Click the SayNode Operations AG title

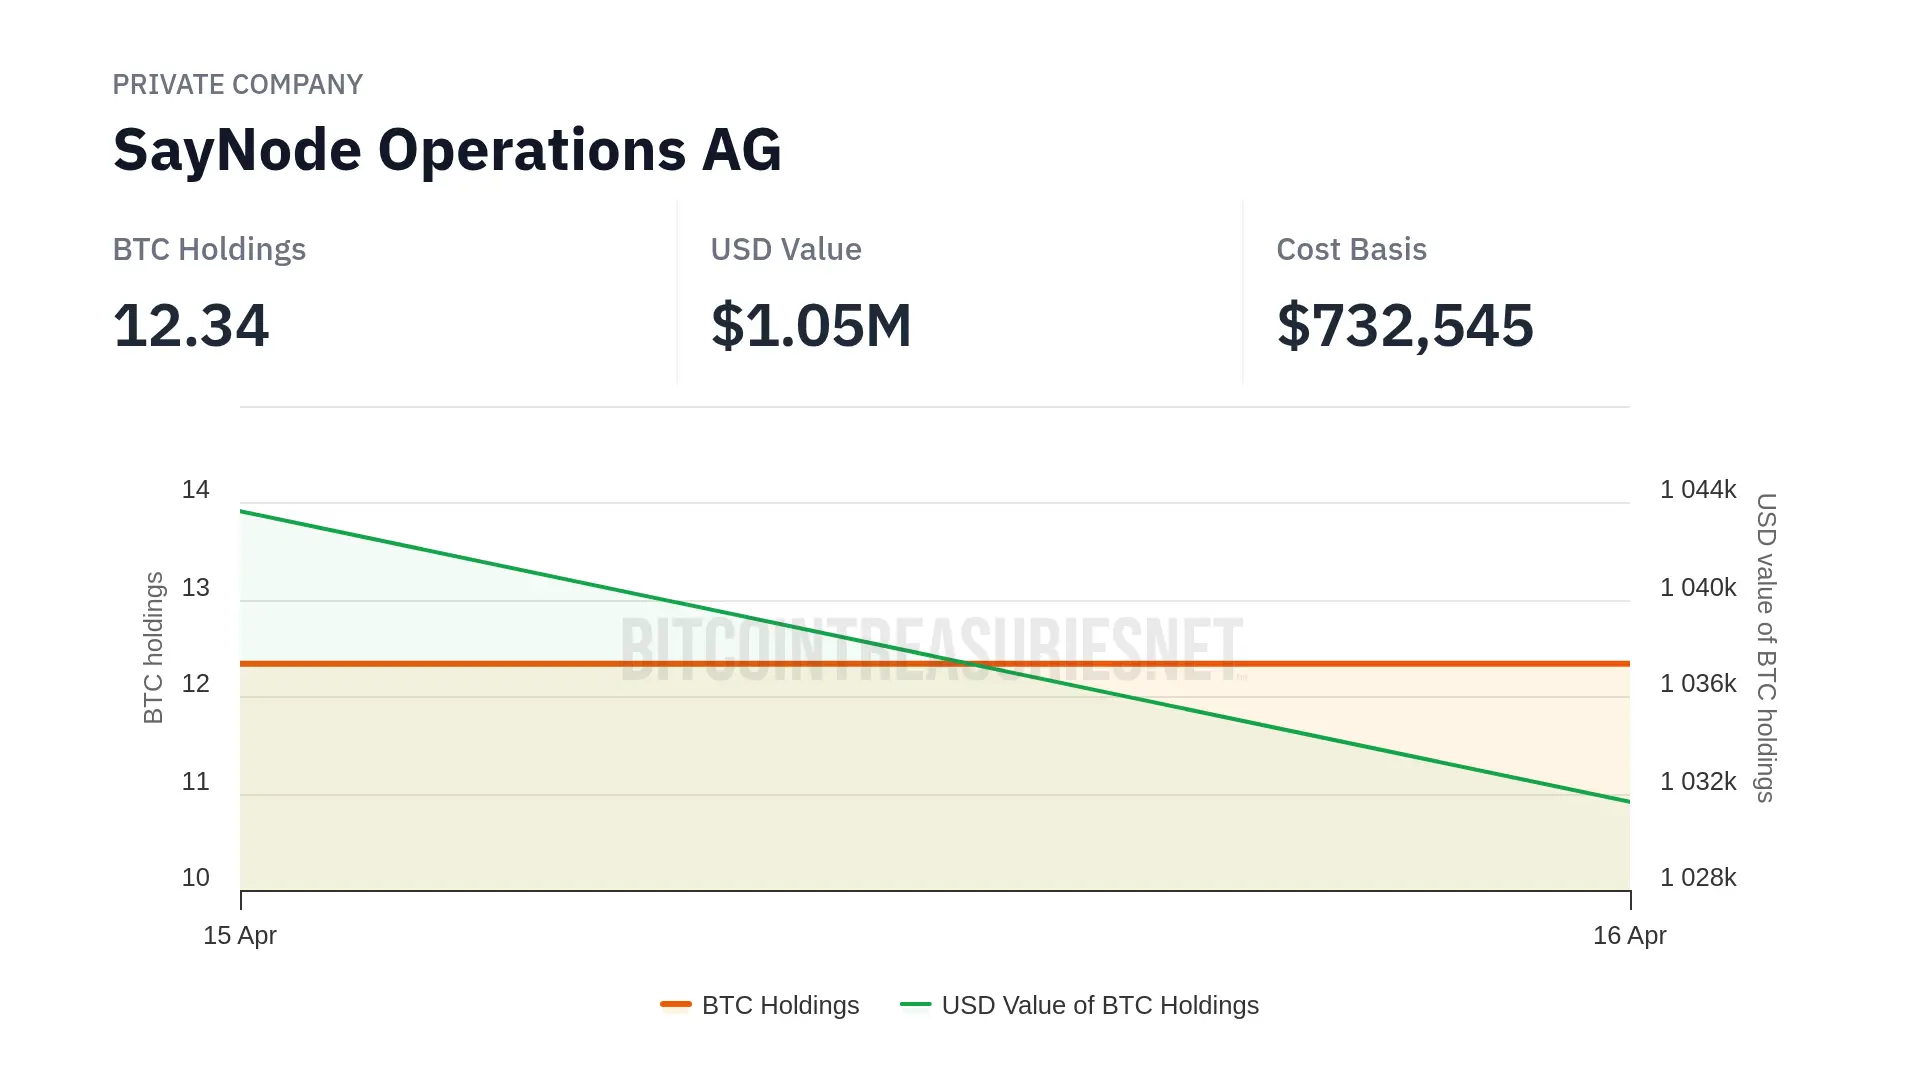[x=447, y=150]
